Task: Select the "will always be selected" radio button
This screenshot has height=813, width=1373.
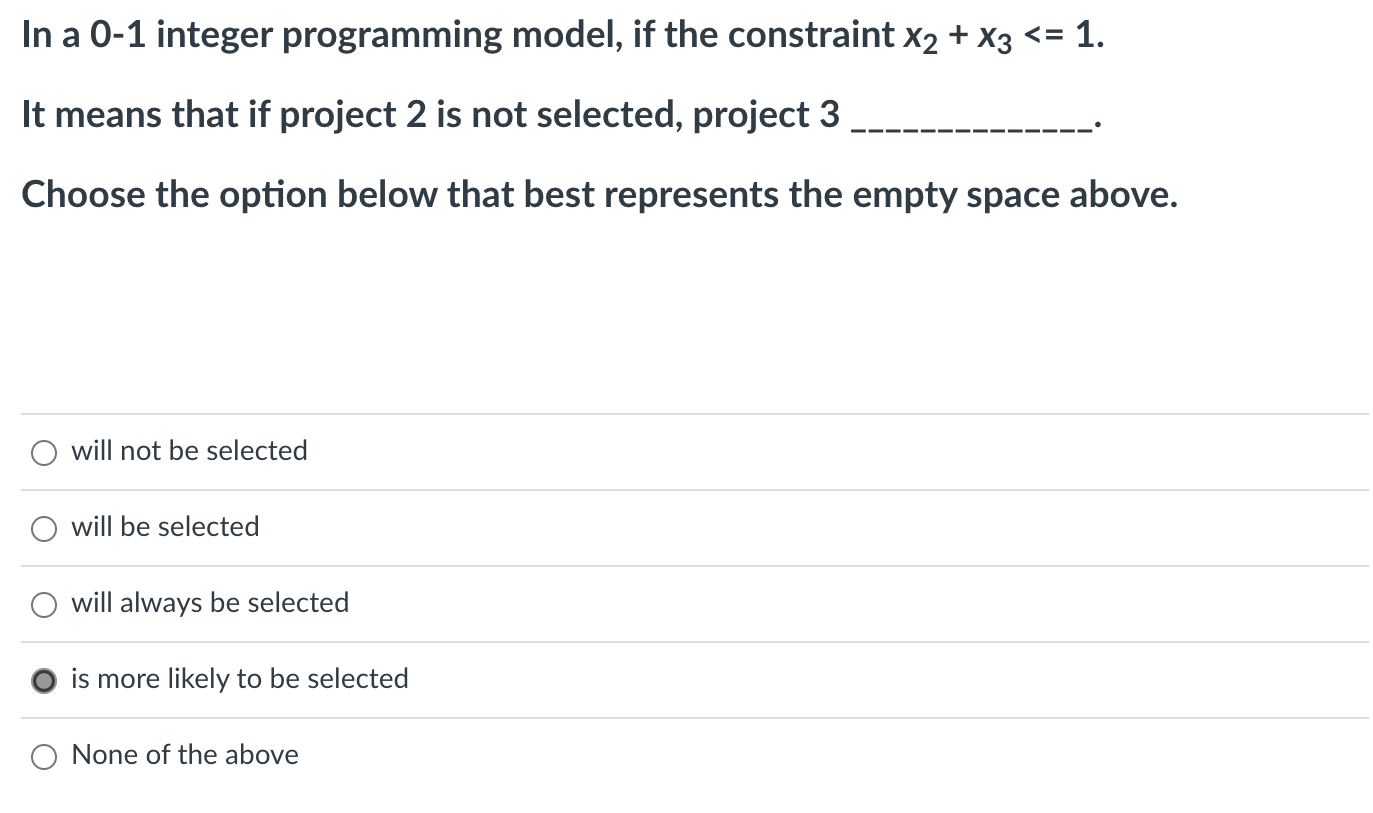Action: (x=44, y=604)
